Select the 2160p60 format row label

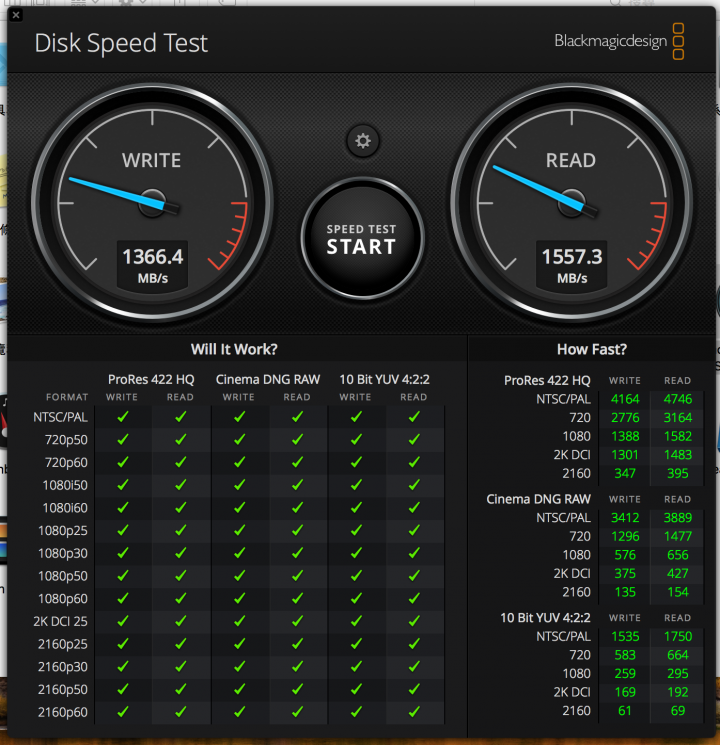point(63,712)
